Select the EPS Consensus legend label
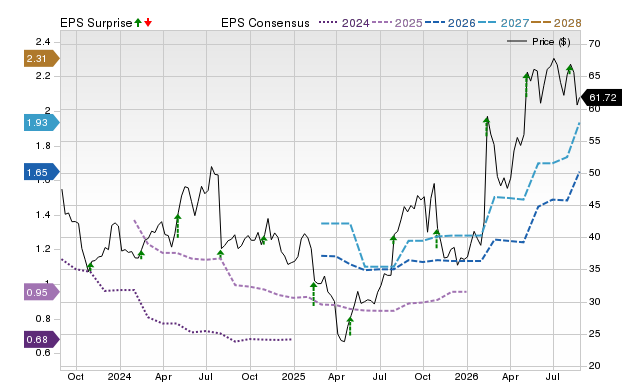The height and width of the screenshot is (382, 640). [265, 23]
